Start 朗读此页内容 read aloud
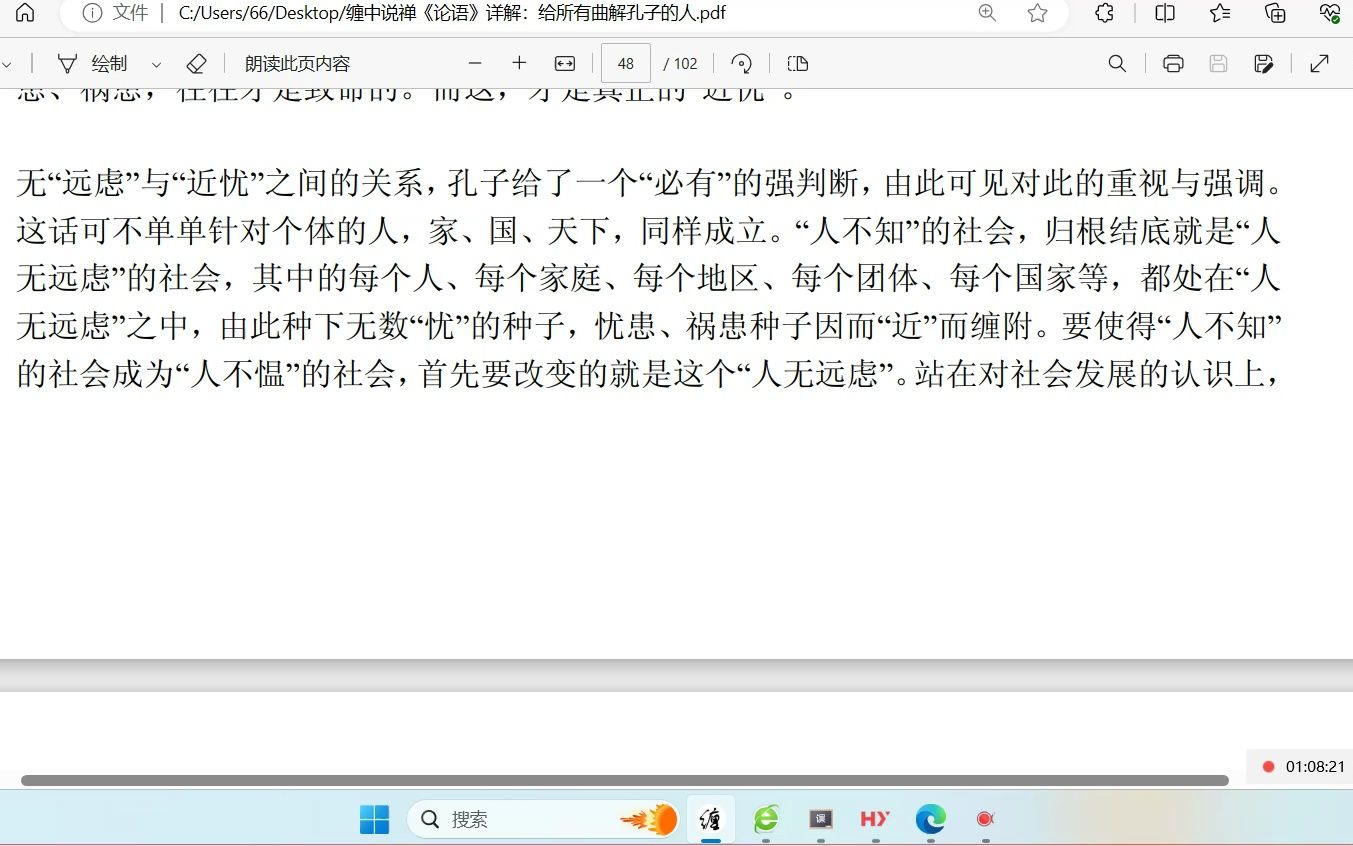Viewport: 1353px width, 846px height. point(298,64)
